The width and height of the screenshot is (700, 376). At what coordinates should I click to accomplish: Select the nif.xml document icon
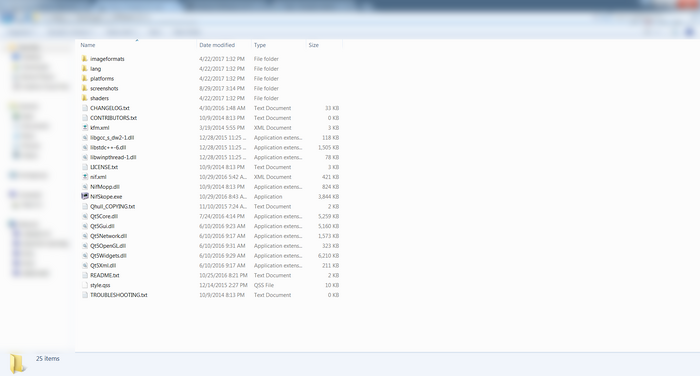click(85, 176)
